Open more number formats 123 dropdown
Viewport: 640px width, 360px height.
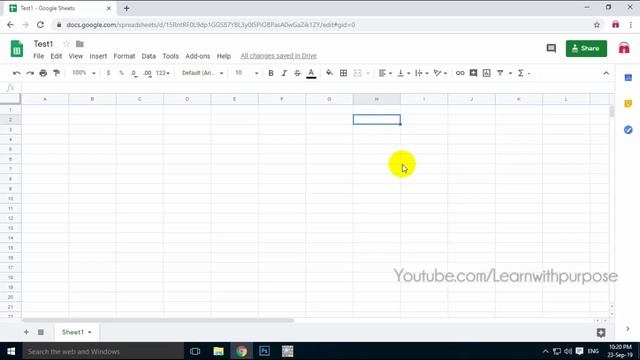(162, 73)
